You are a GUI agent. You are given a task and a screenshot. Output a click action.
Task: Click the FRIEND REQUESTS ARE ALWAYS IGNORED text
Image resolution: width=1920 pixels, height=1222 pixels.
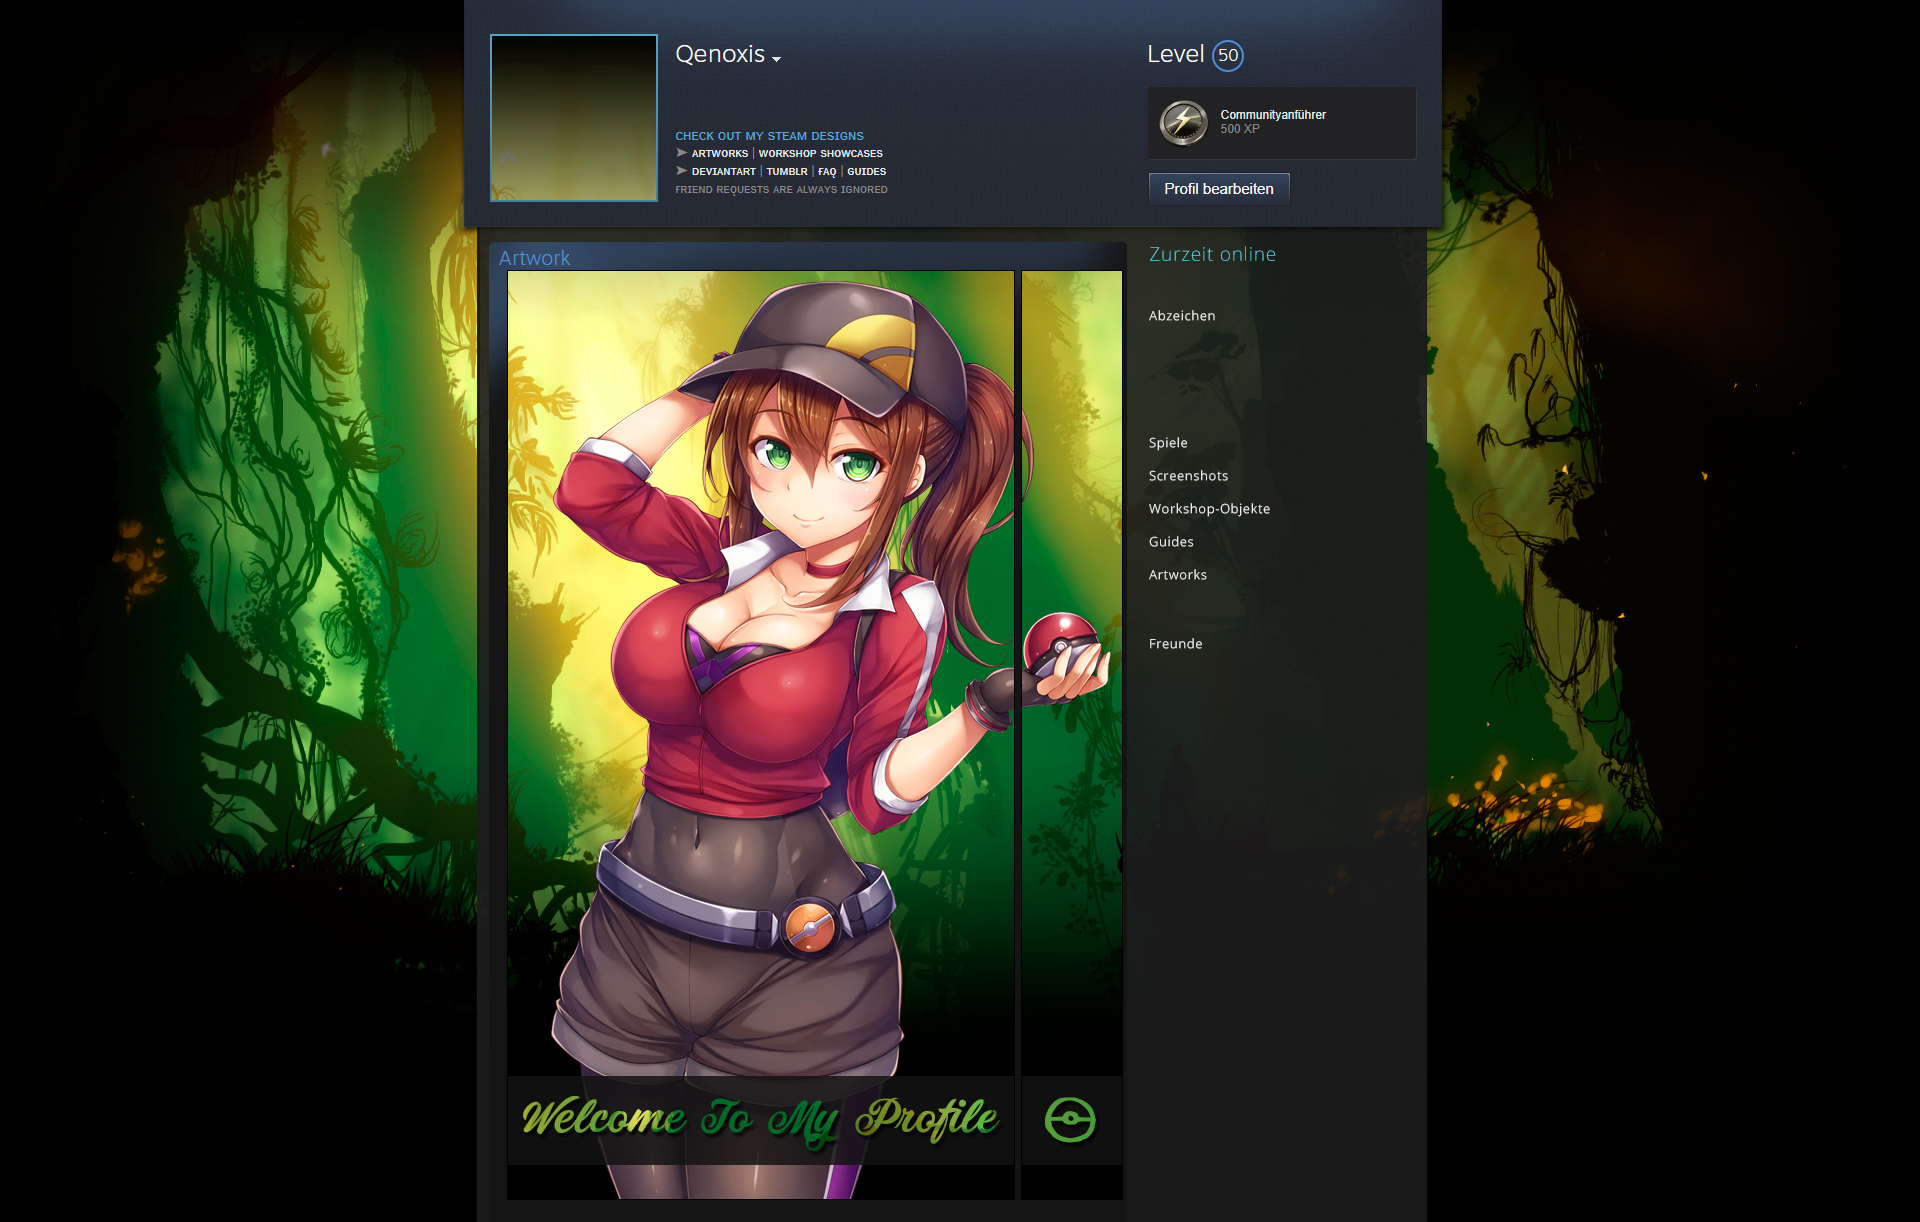click(x=781, y=190)
